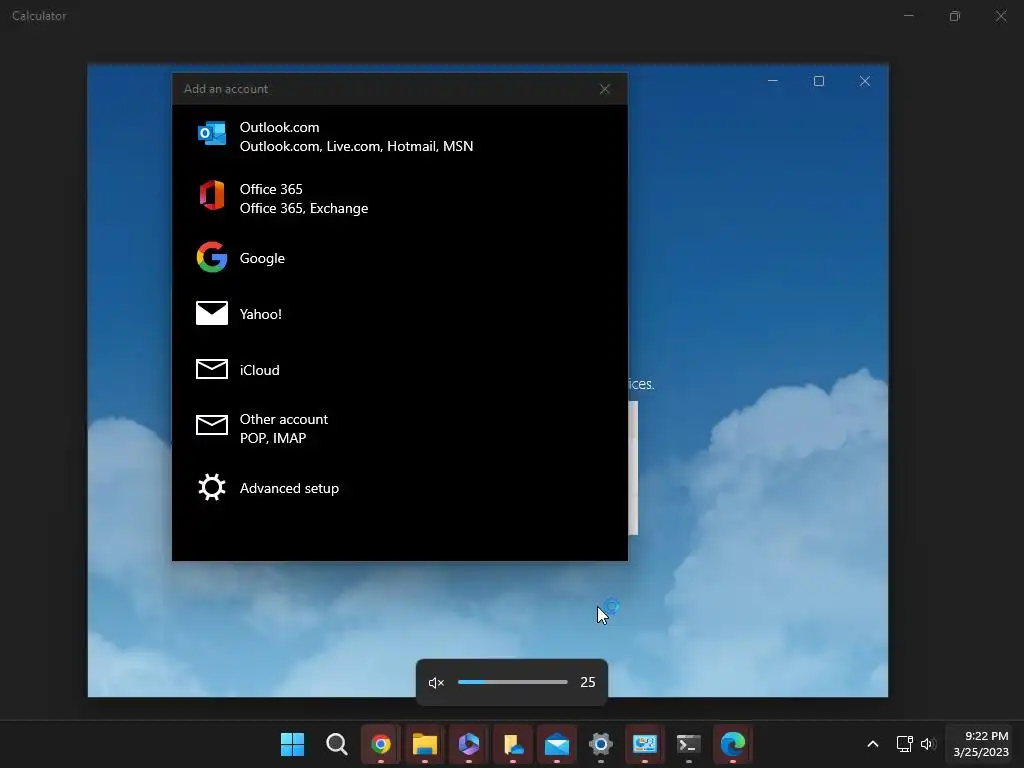Launch Microsoft Edge from taskbar
This screenshot has width=1024, height=768.
point(733,744)
